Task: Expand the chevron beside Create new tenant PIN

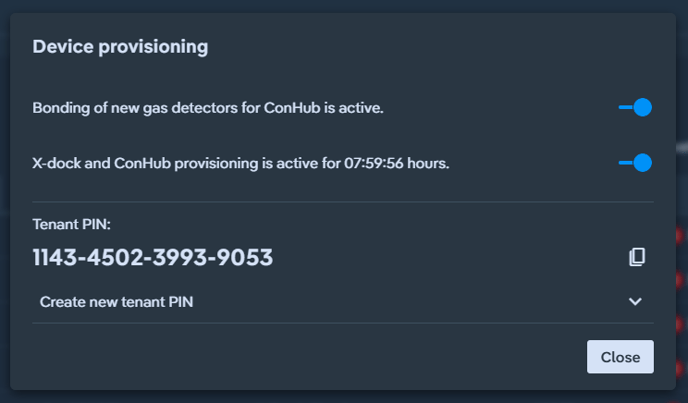Action: coord(635,302)
